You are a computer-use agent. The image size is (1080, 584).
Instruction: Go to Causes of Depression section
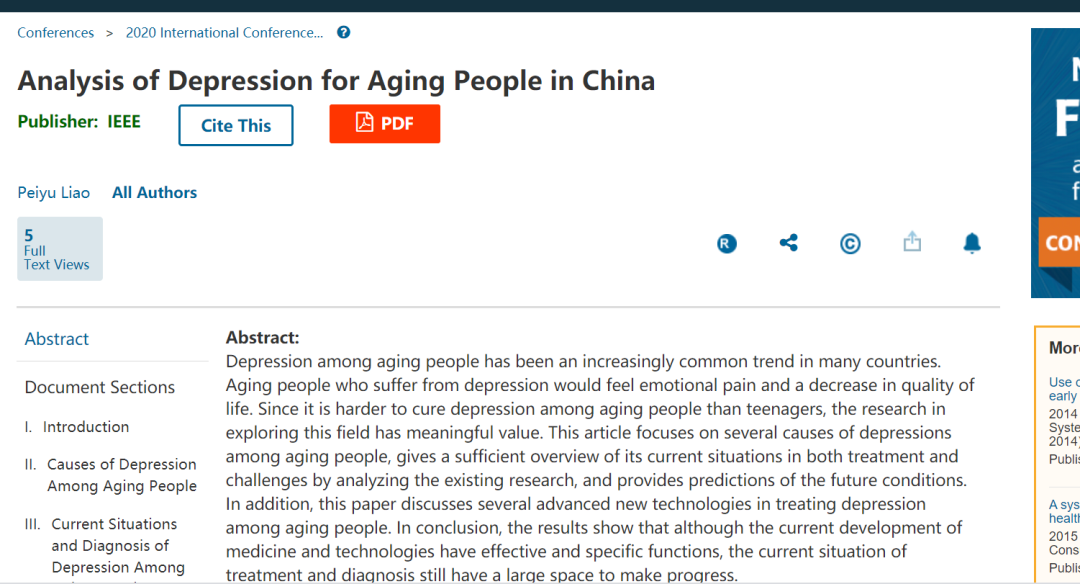[121, 475]
